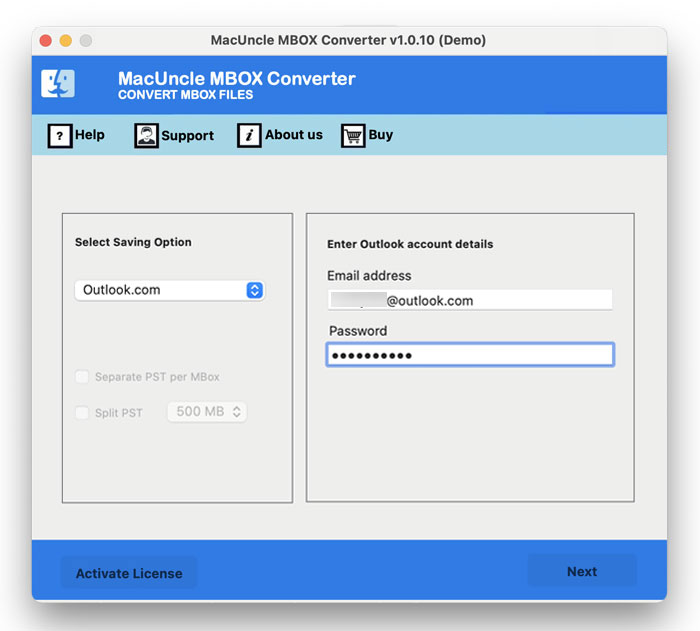
Task: Close the window with red button
Action: click(46, 41)
